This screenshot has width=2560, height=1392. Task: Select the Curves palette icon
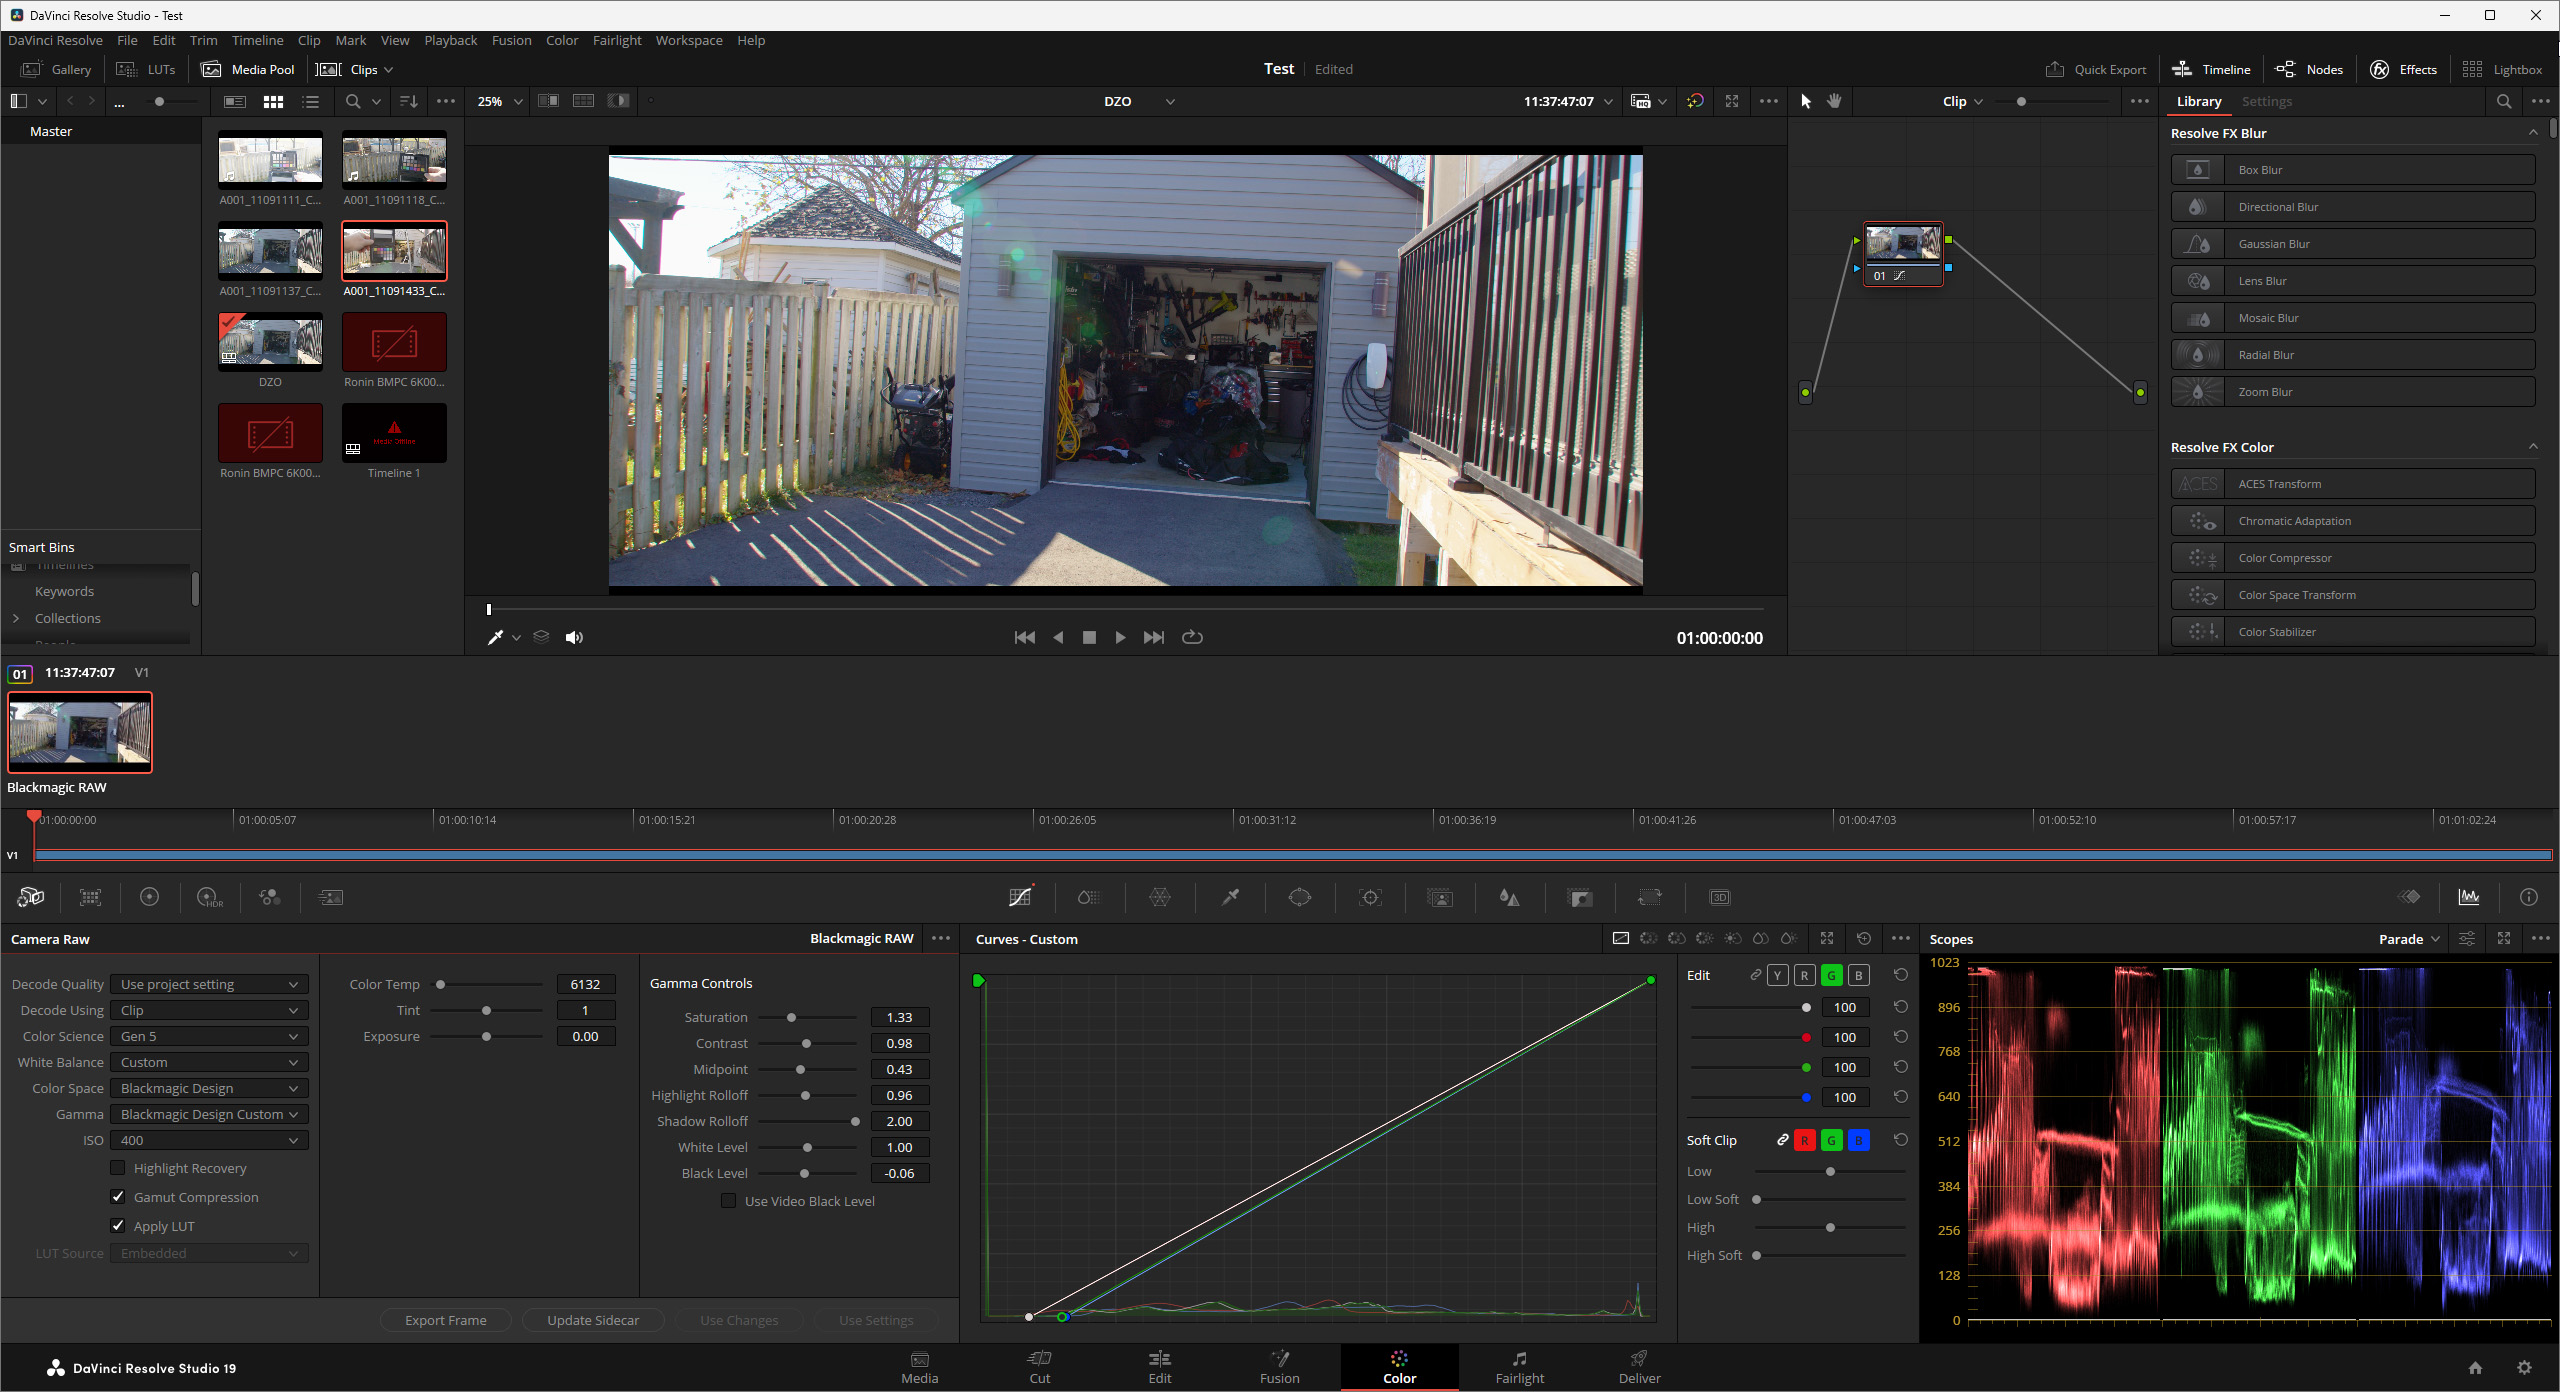coord(1021,897)
